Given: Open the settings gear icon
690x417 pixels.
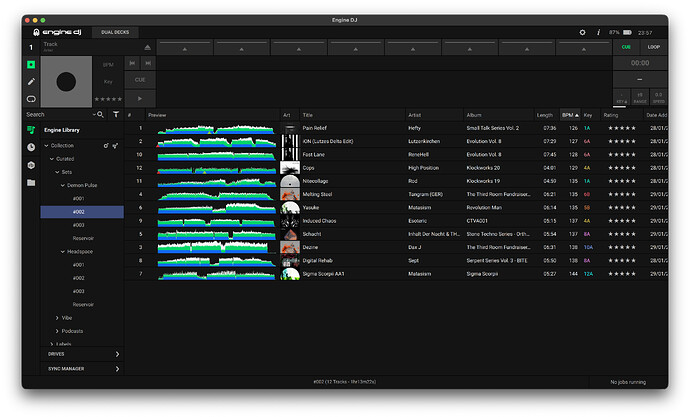Looking at the screenshot, I should (583, 32).
